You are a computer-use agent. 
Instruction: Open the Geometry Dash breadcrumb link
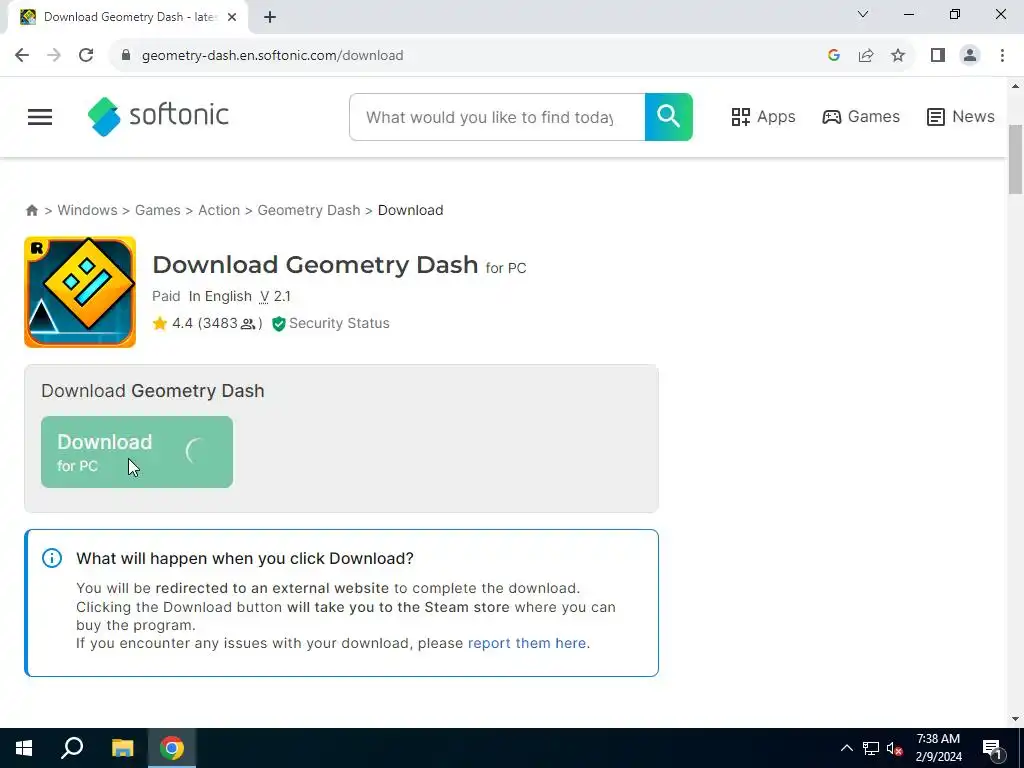coord(308,210)
